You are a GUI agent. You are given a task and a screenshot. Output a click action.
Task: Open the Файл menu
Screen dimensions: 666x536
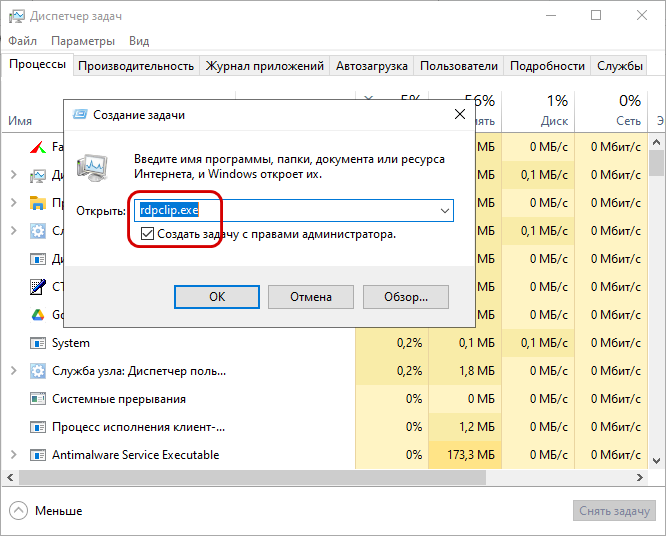coord(23,41)
